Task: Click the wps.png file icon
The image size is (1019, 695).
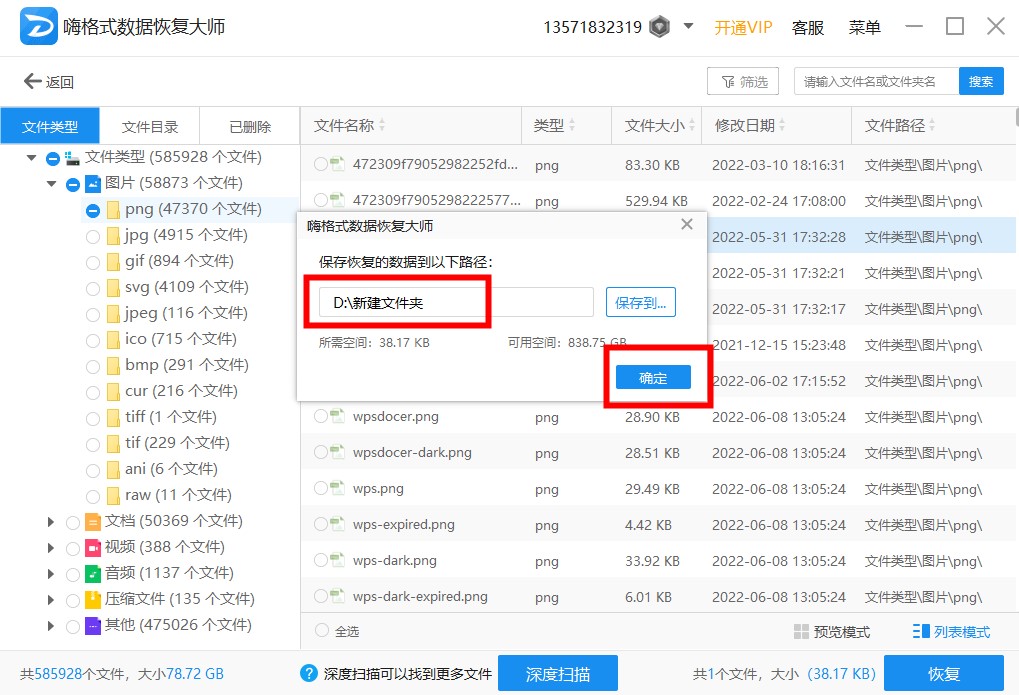Action: (337, 488)
